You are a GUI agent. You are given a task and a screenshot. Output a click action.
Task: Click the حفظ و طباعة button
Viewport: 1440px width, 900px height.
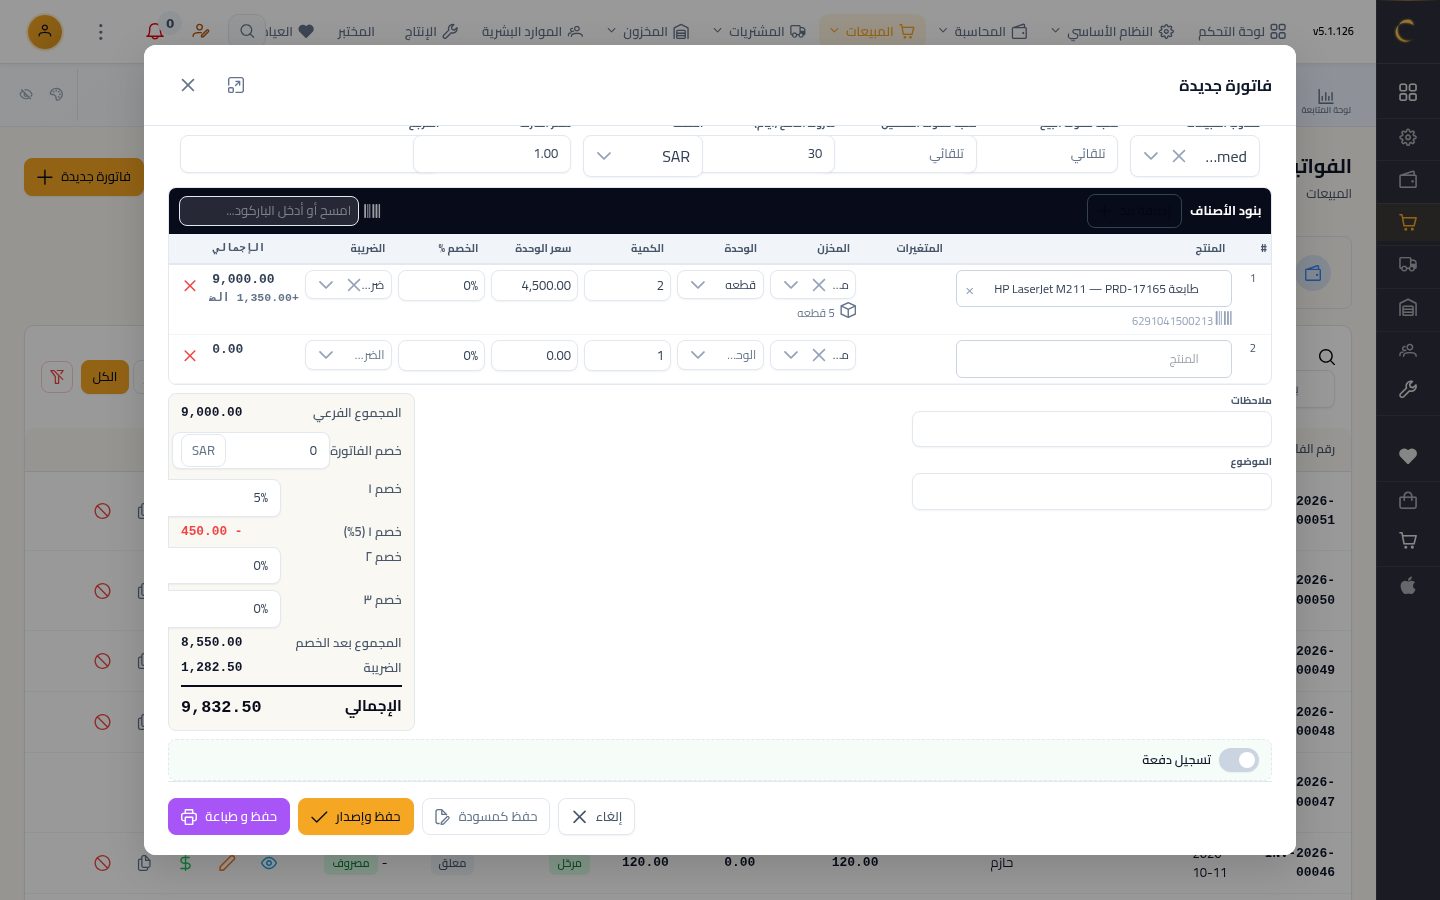tap(229, 817)
